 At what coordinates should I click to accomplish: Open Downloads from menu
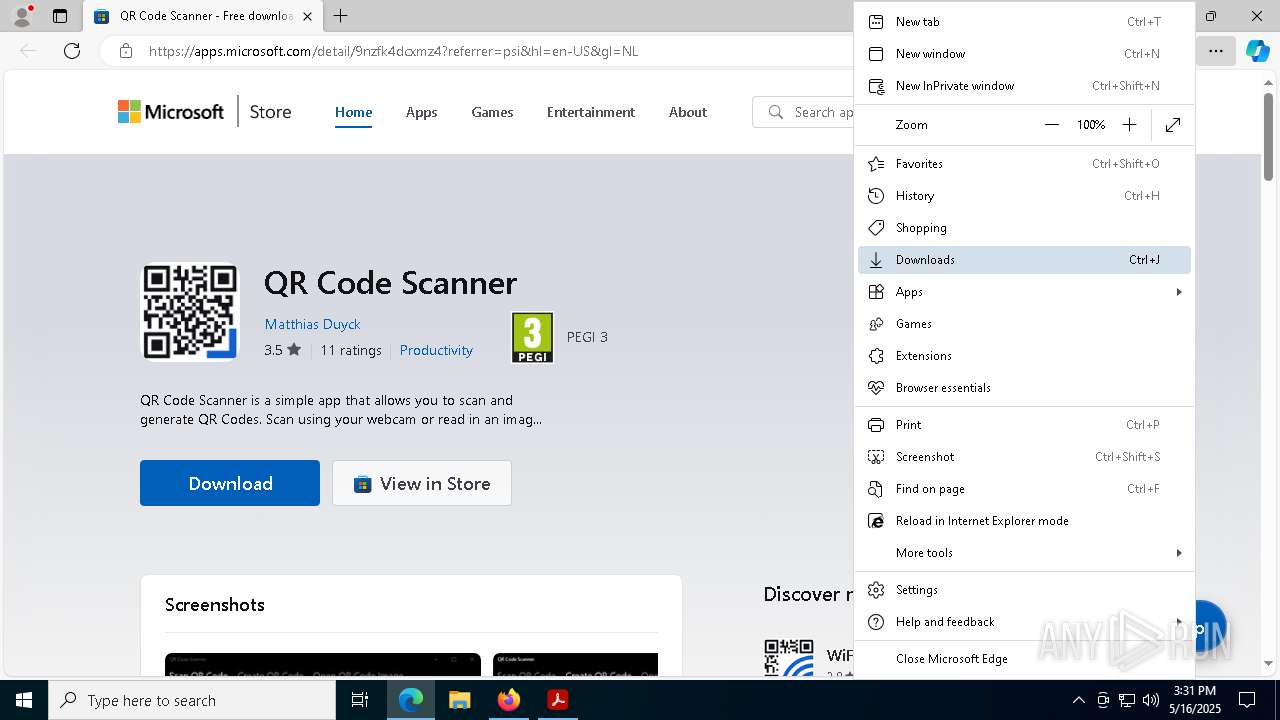pos(1024,260)
